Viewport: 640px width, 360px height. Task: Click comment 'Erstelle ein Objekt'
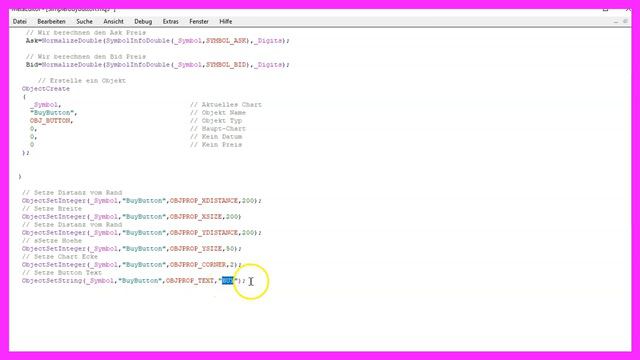[x=82, y=81]
